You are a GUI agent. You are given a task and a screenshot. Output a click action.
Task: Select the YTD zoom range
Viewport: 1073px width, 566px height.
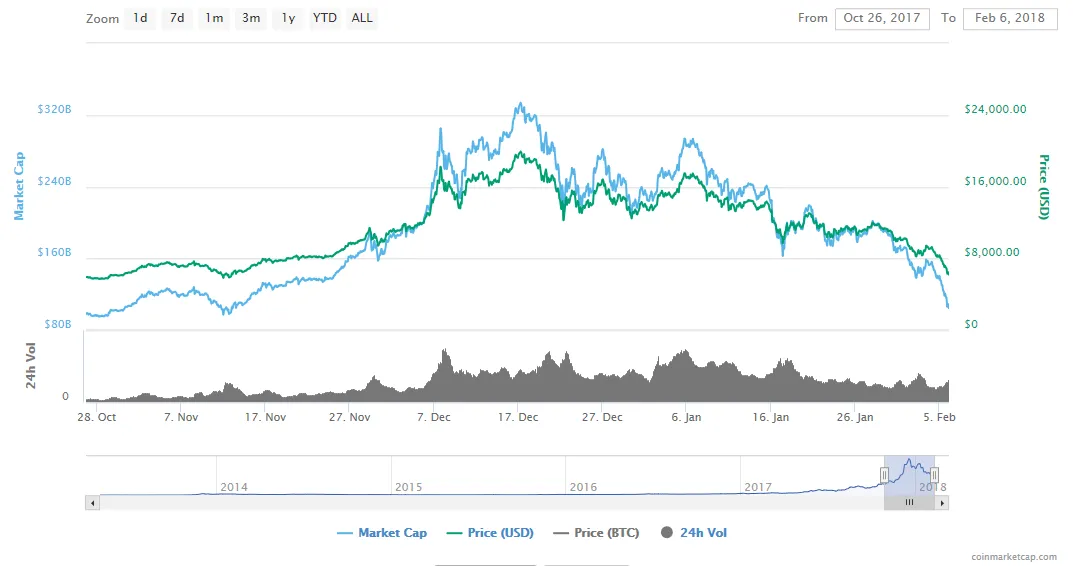pyautogui.click(x=324, y=18)
